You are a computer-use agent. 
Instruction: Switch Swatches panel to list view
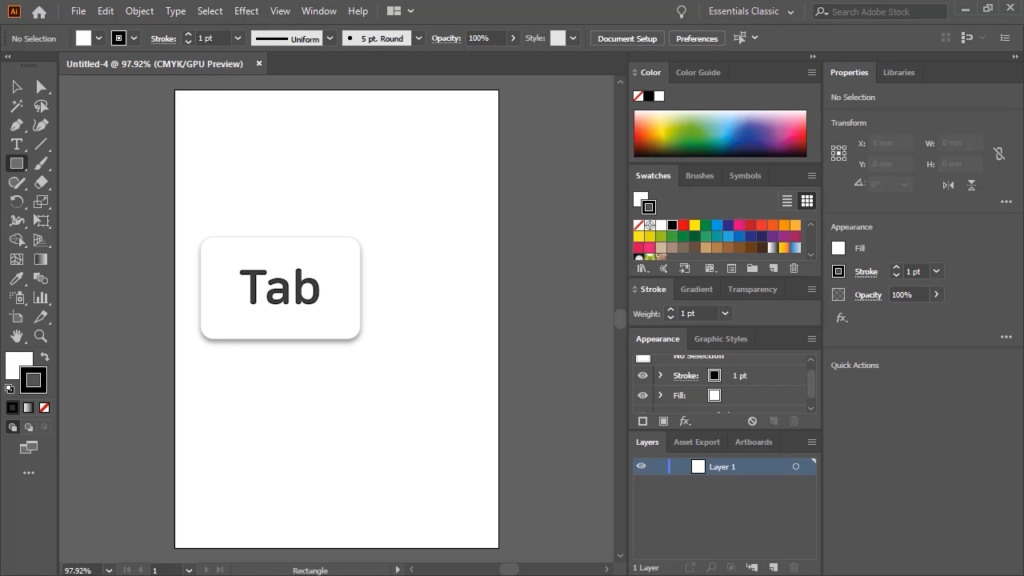click(x=787, y=201)
